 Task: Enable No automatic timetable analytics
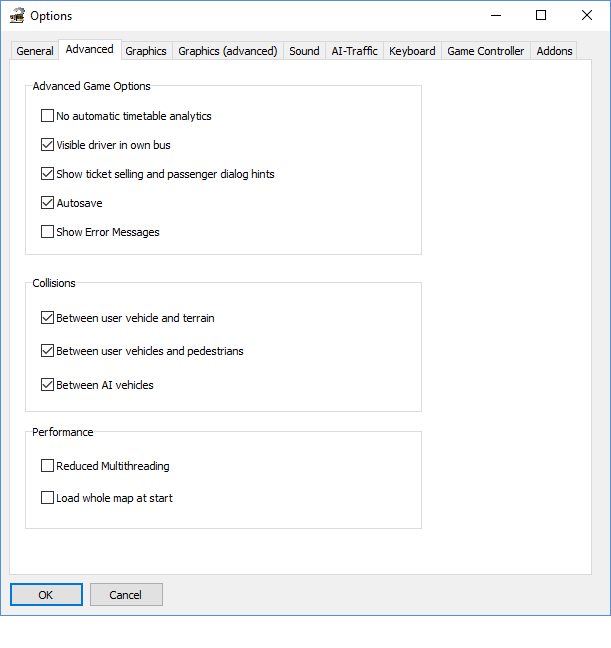coord(48,116)
